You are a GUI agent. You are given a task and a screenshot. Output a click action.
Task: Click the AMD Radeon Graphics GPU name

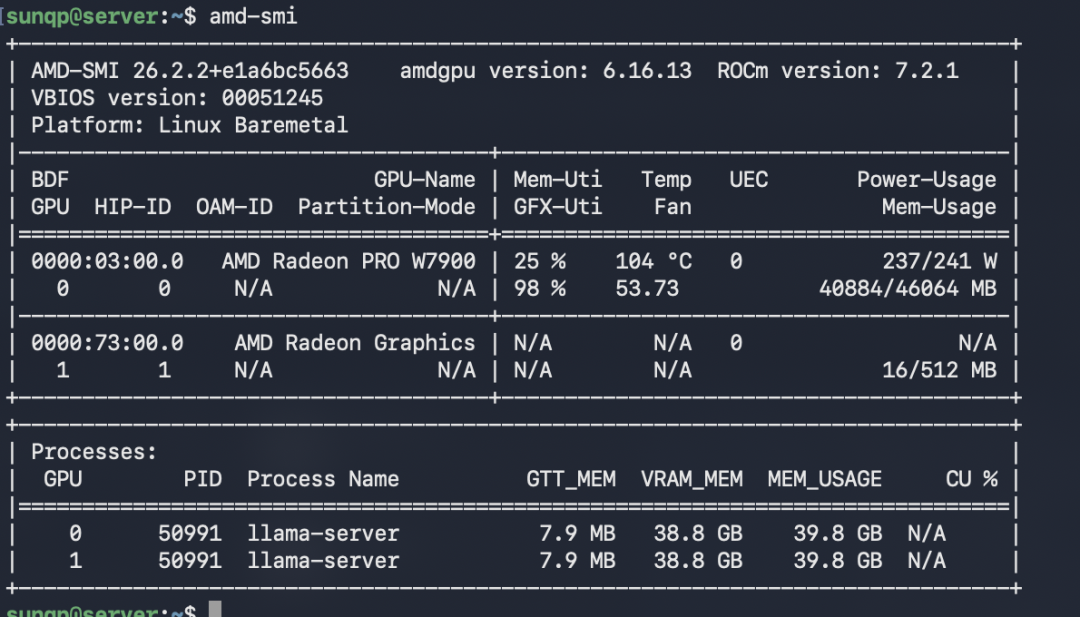[x=355, y=343]
